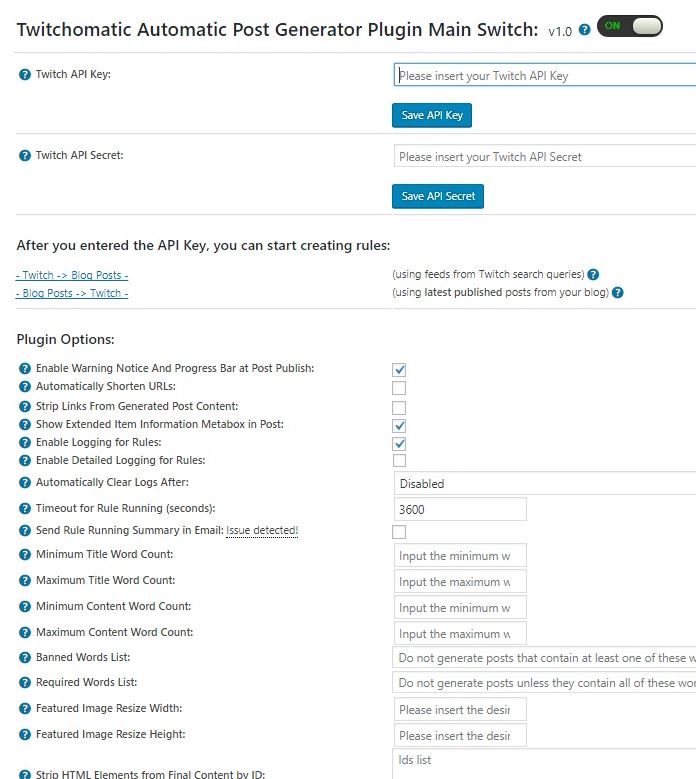Image resolution: width=696 pixels, height=779 pixels.
Task: Click the v1.0 version label
Action: [x=560, y=31]
